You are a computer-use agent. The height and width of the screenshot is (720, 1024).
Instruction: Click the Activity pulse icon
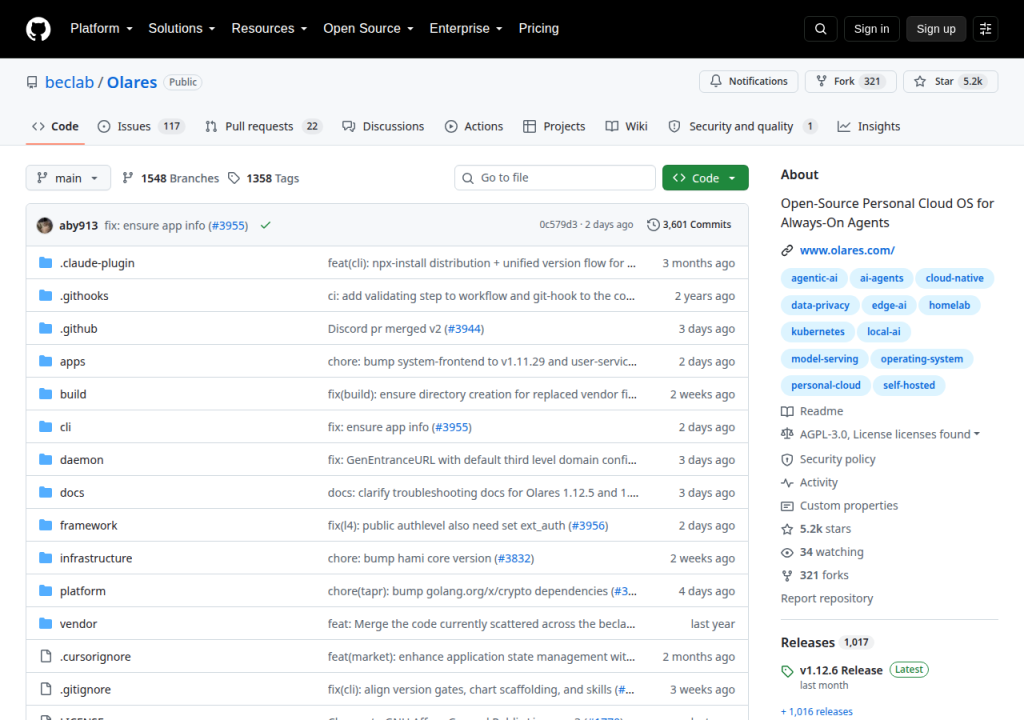coord(787,482)
